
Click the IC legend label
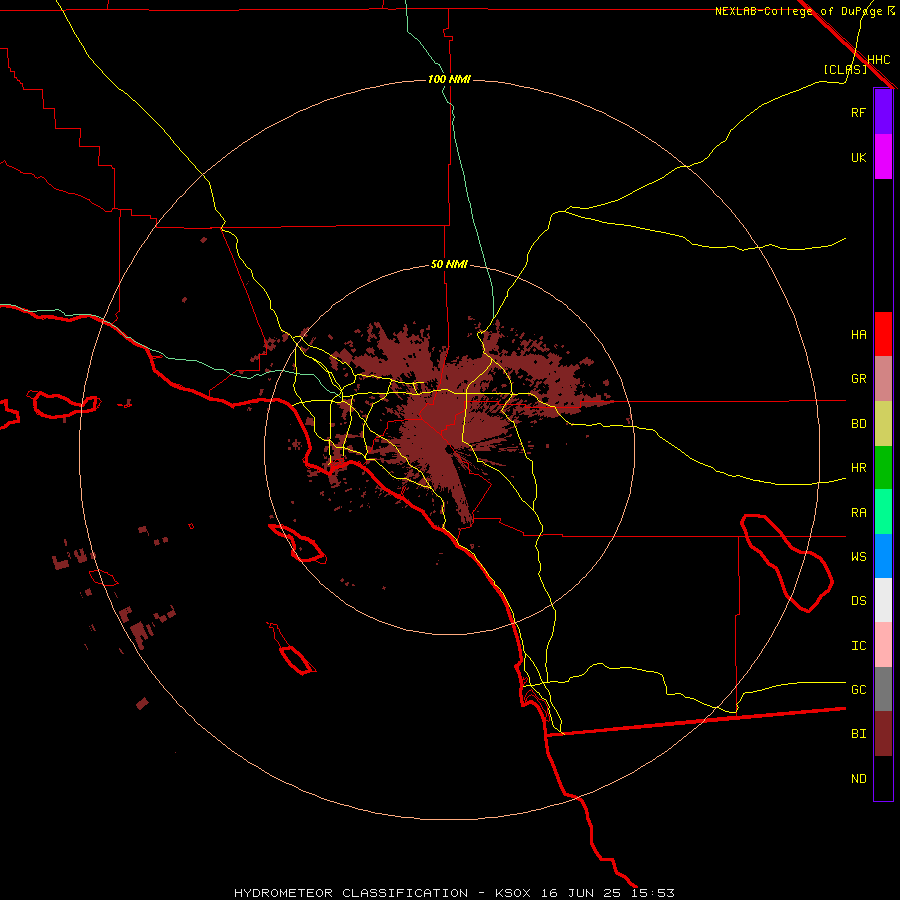(858, 646)
